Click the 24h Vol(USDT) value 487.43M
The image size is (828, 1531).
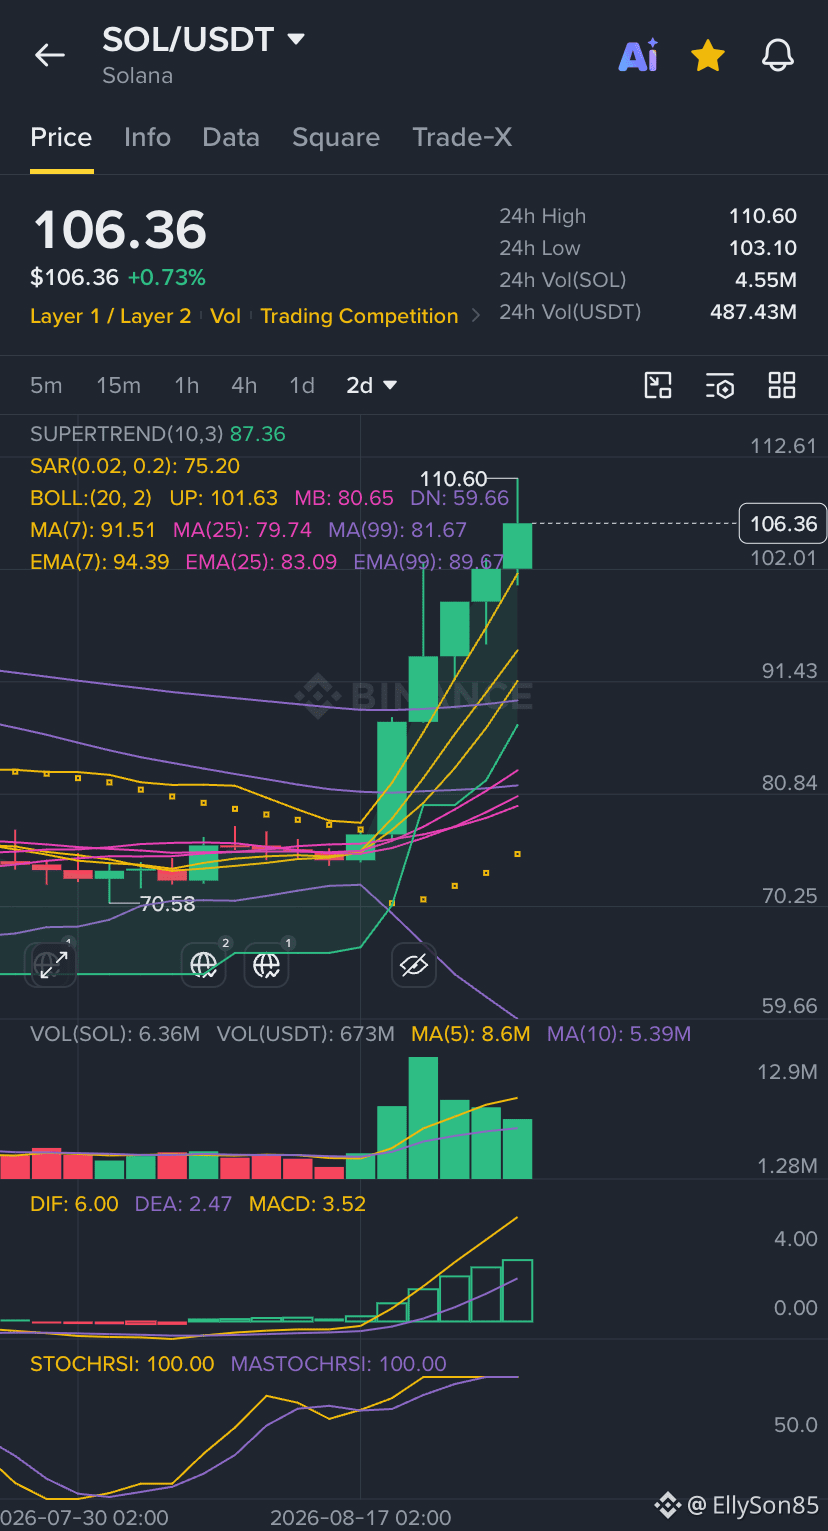[754, 312]
